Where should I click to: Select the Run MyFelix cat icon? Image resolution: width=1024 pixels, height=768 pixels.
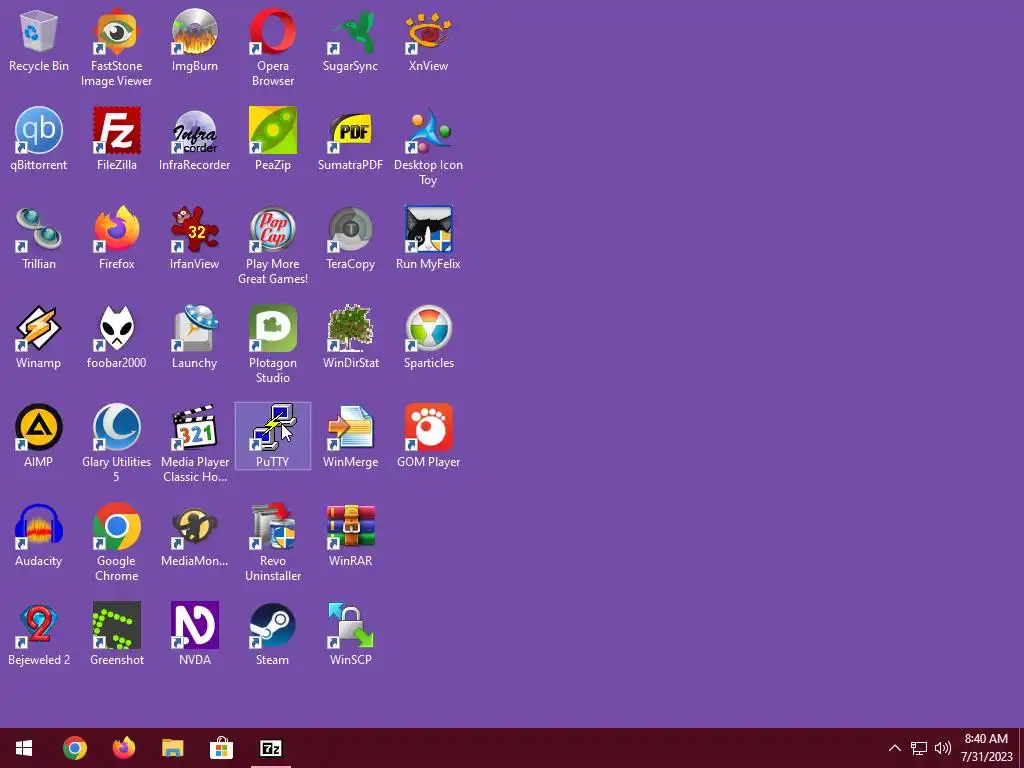point(428,238)
